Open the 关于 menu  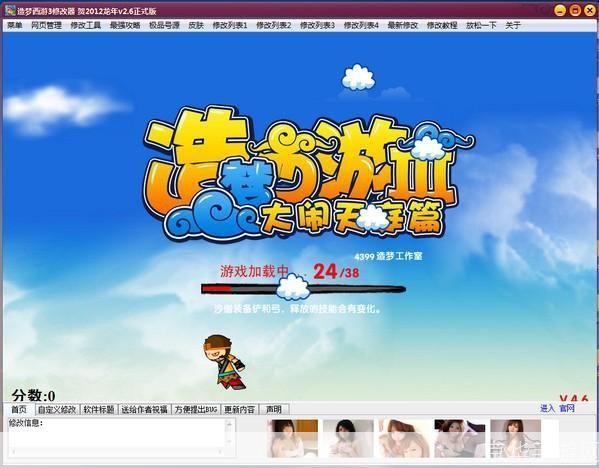[x=513, y=26]
